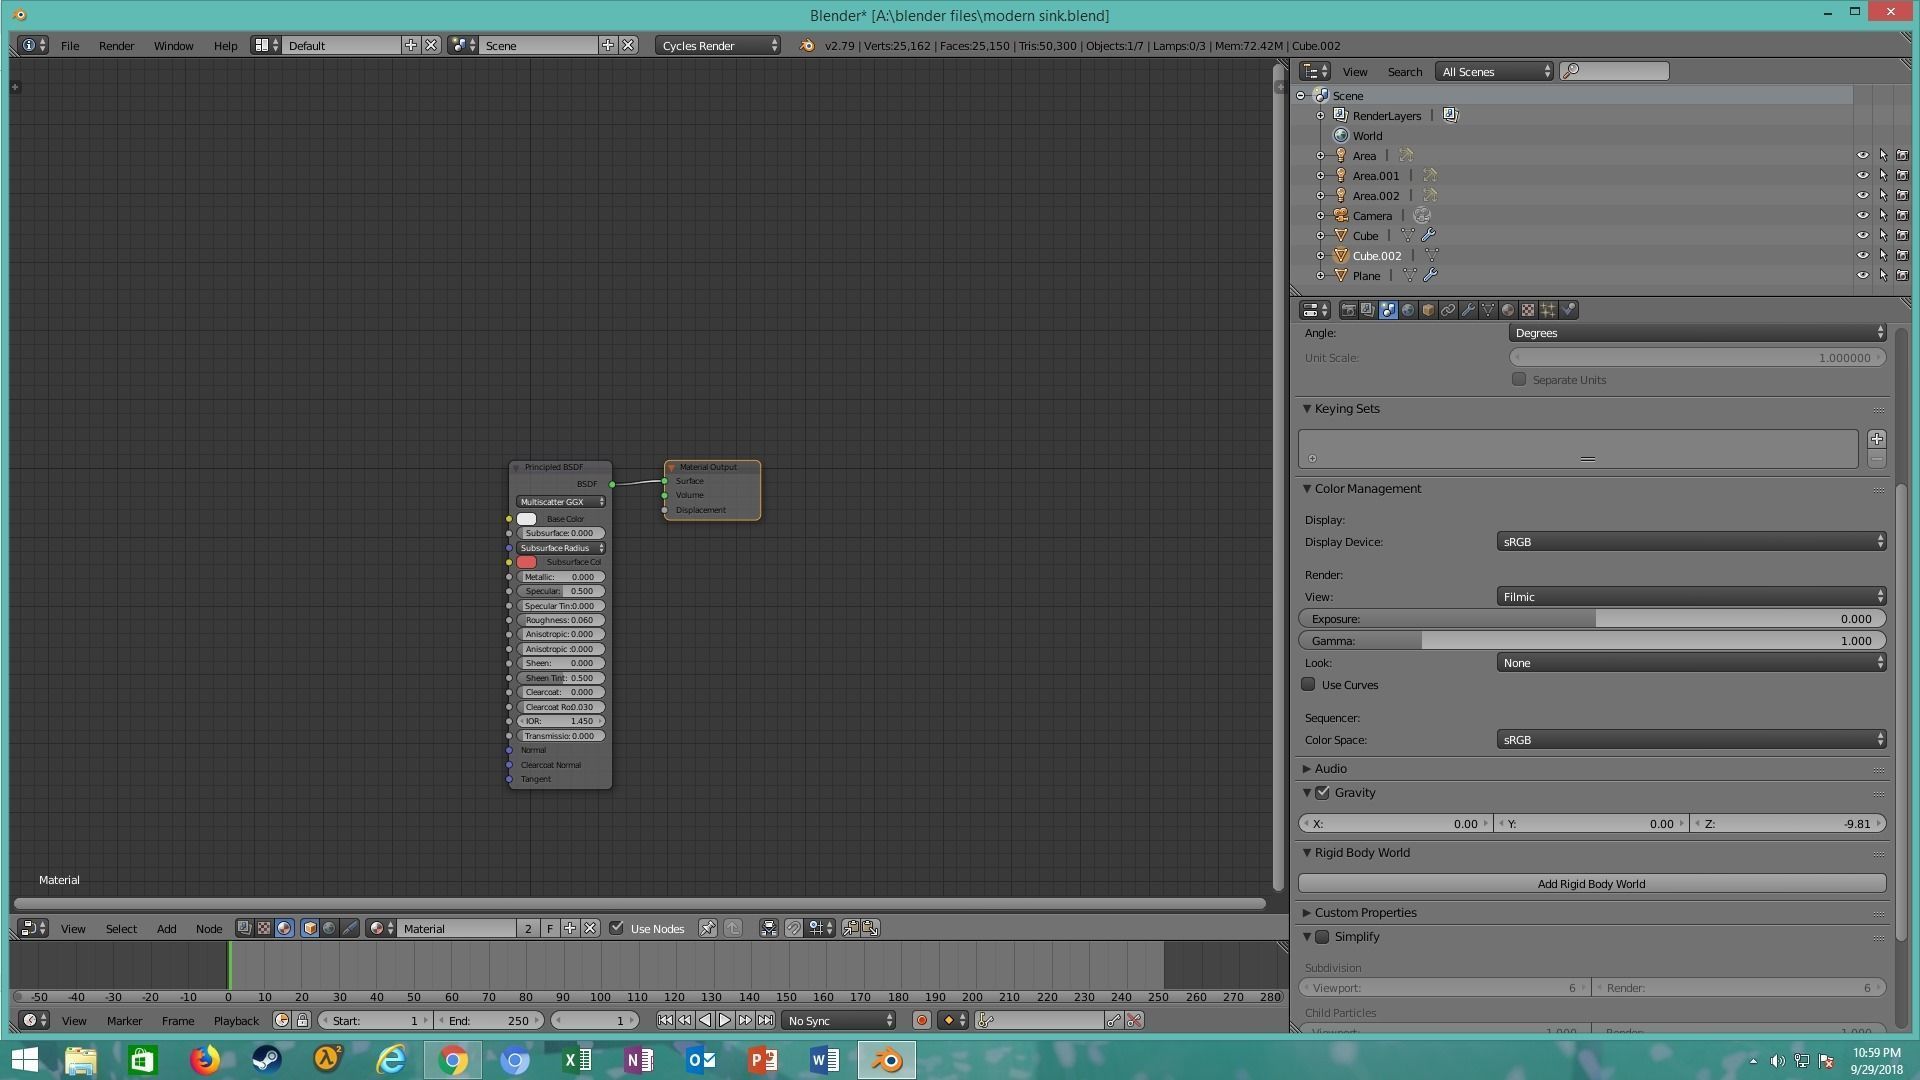
Task: Open the render engine Cycles Render dropdown
Action: point(718,46)
